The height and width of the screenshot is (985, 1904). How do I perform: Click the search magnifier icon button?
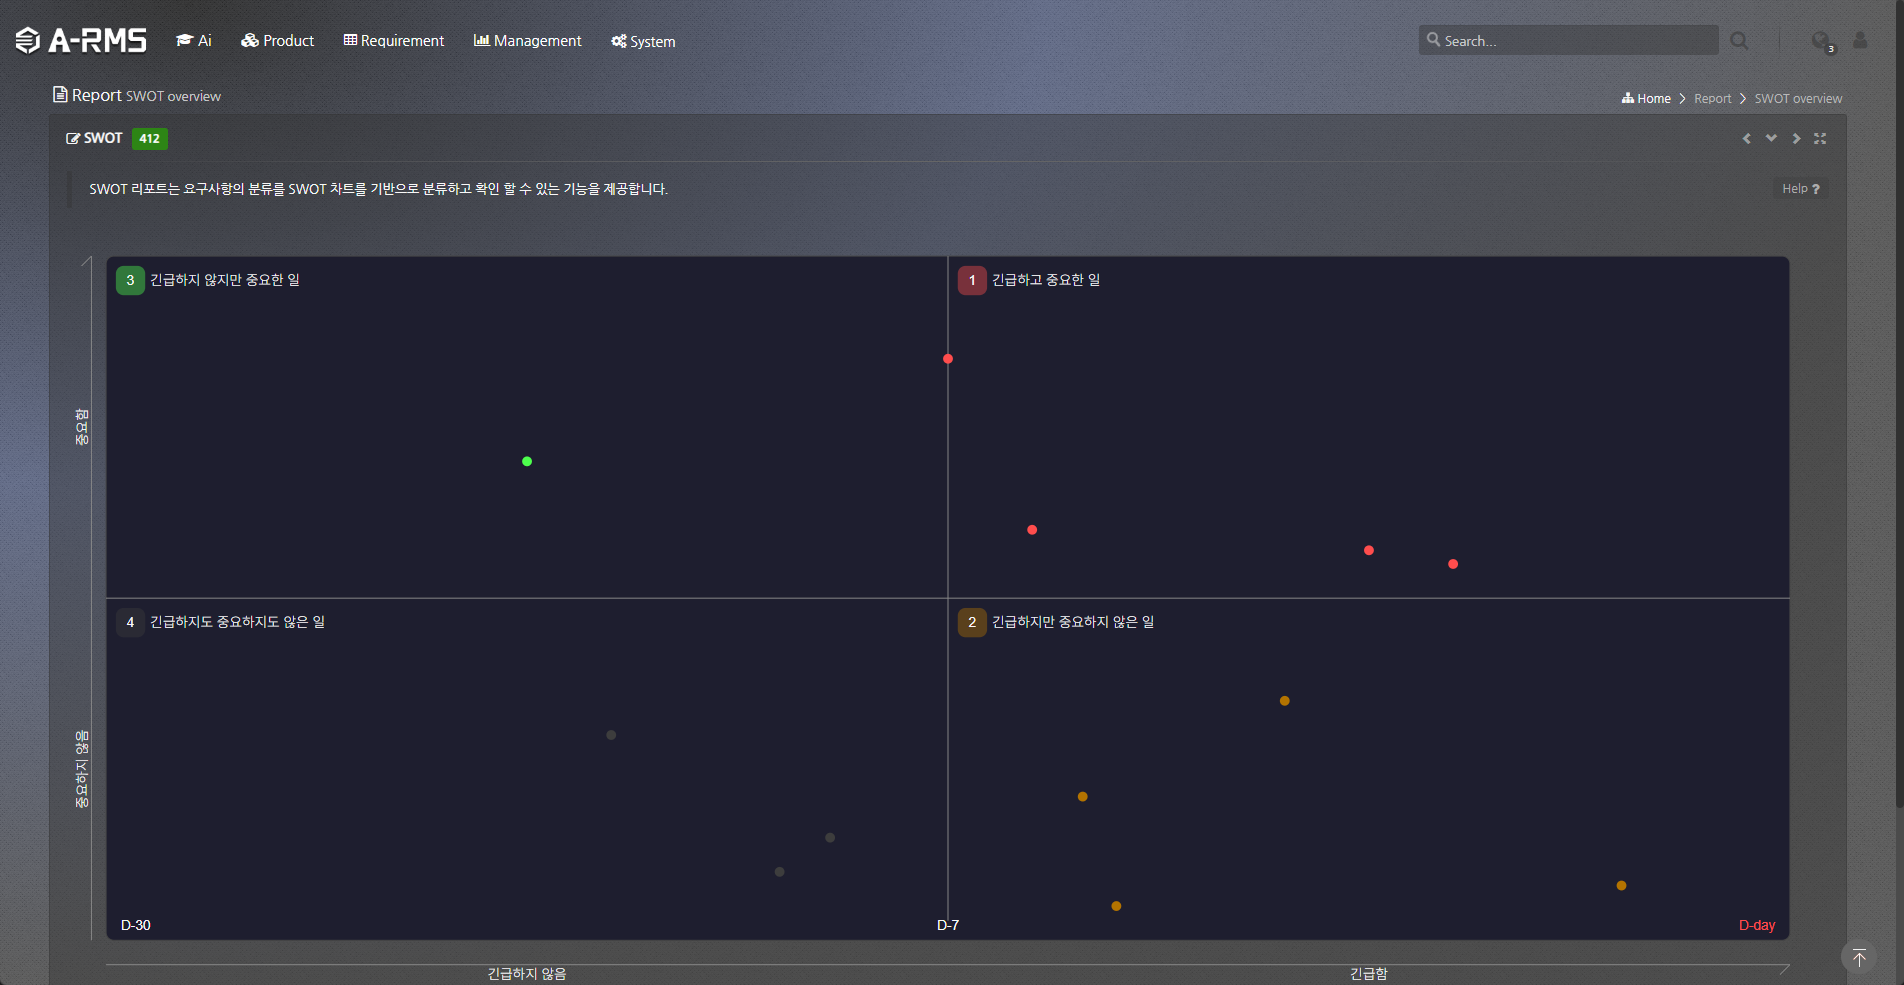pos(1739,41)
